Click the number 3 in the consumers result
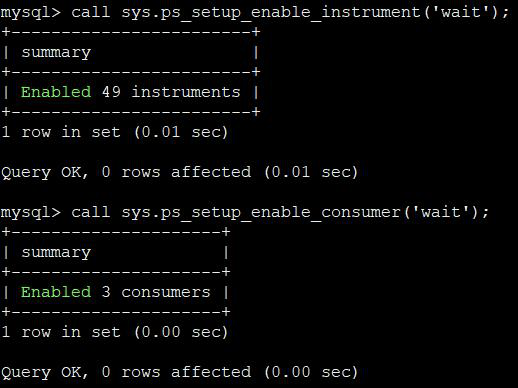Image resolution: width=518 pixels, height=388 pixels. pyautogui.click(x=106, y=292)
